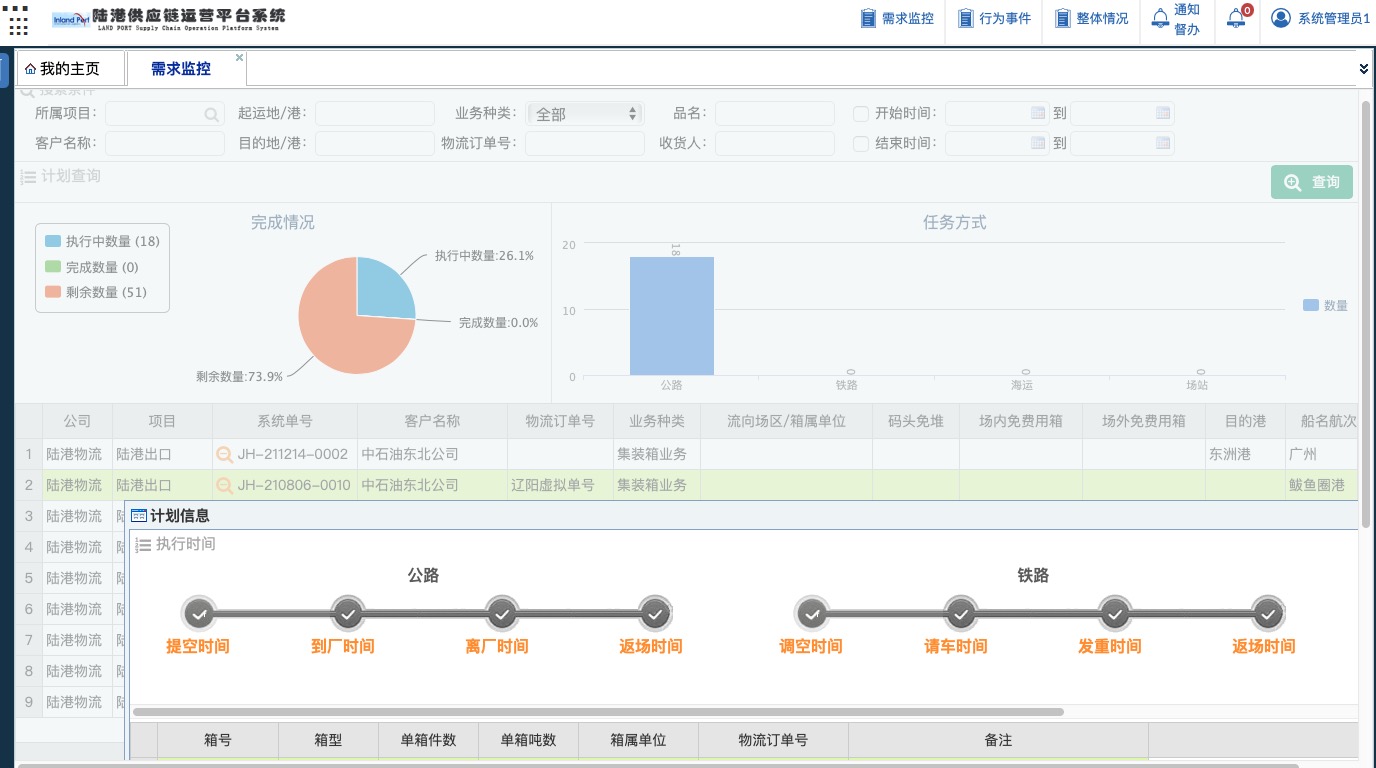Open the 通知督办 bell icon

coord(1160,18)
